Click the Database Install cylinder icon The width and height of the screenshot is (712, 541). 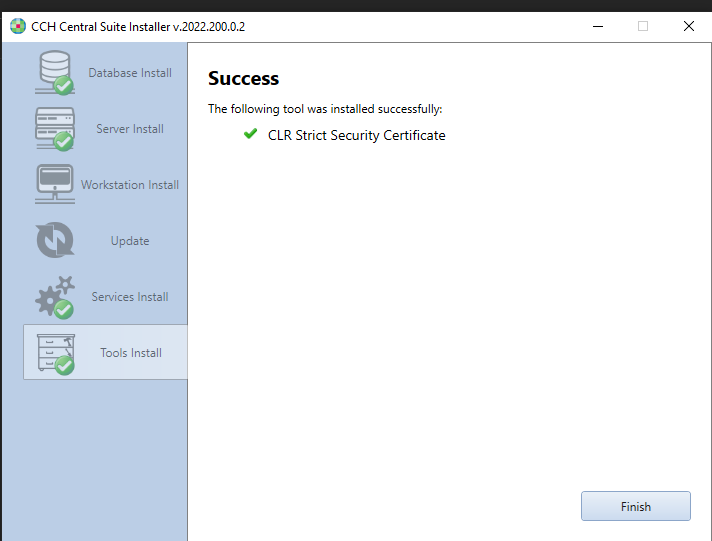click(55, 73)
